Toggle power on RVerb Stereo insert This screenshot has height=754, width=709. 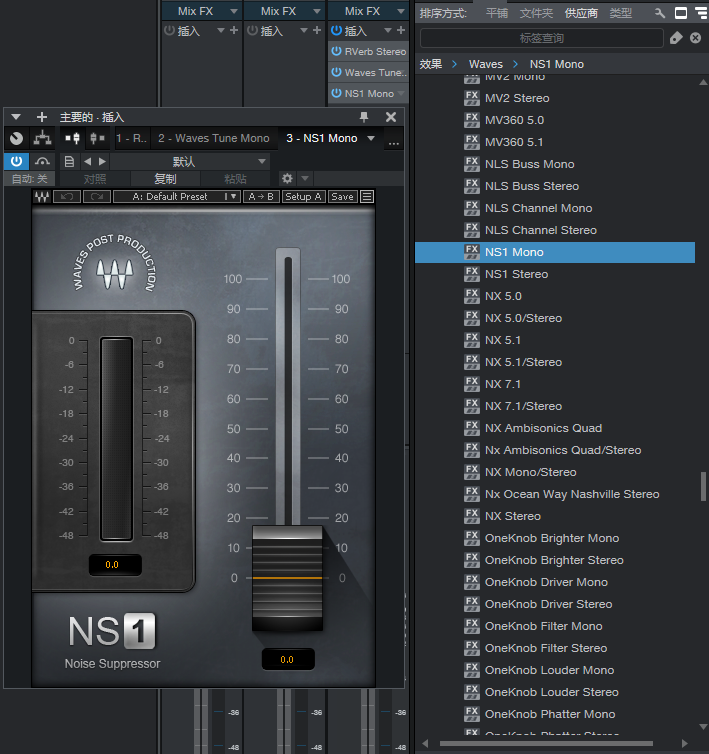(x=336, y=51)
